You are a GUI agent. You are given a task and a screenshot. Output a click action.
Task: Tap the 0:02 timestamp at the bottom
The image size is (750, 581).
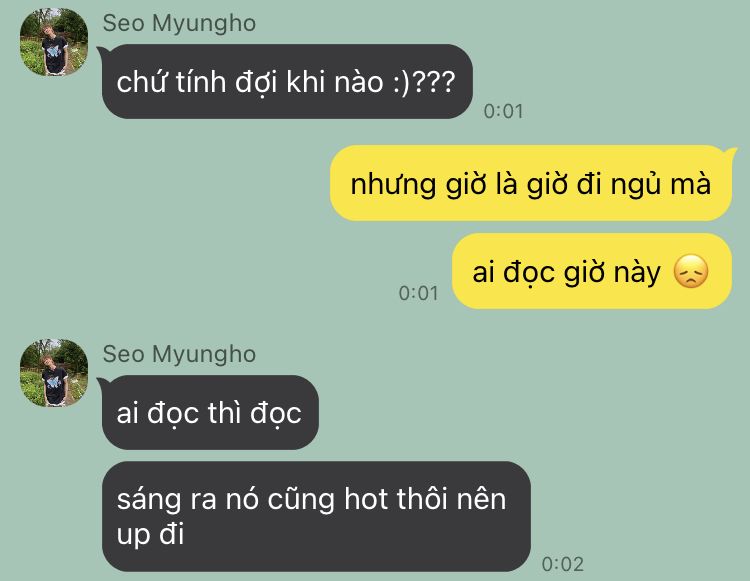point(562,564)
